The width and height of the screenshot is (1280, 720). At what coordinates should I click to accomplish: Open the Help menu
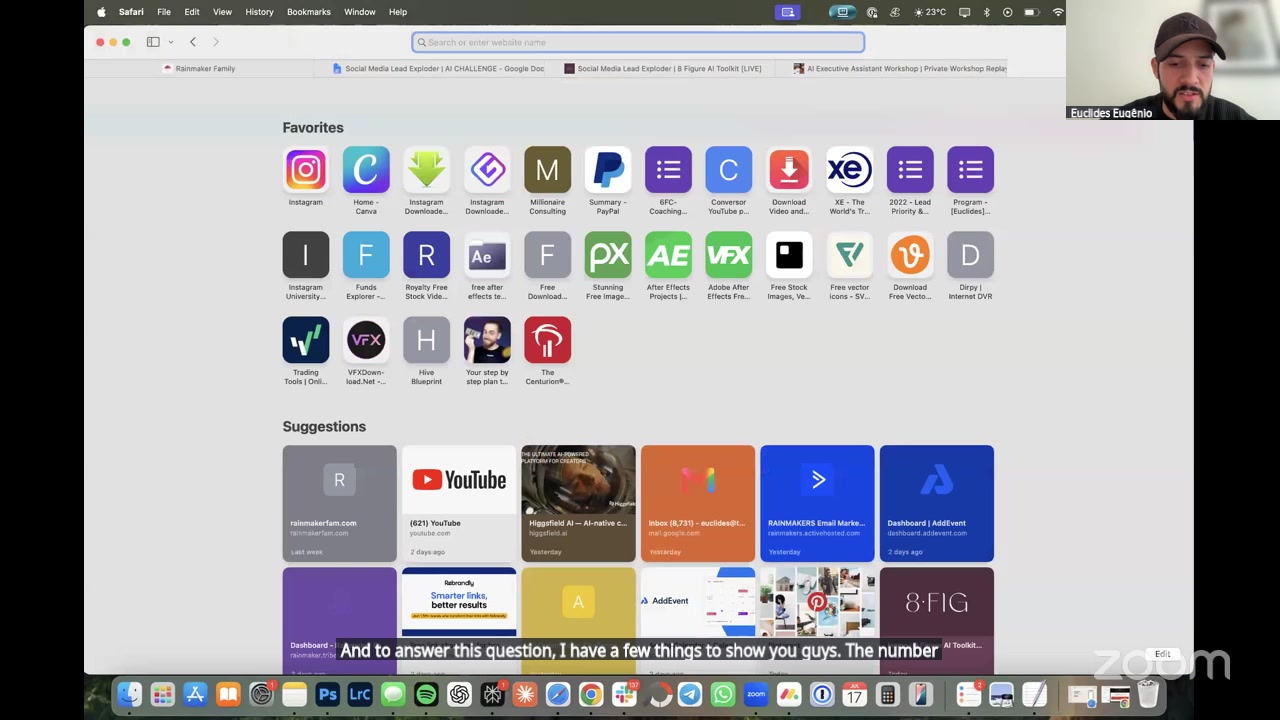(398, 12)
